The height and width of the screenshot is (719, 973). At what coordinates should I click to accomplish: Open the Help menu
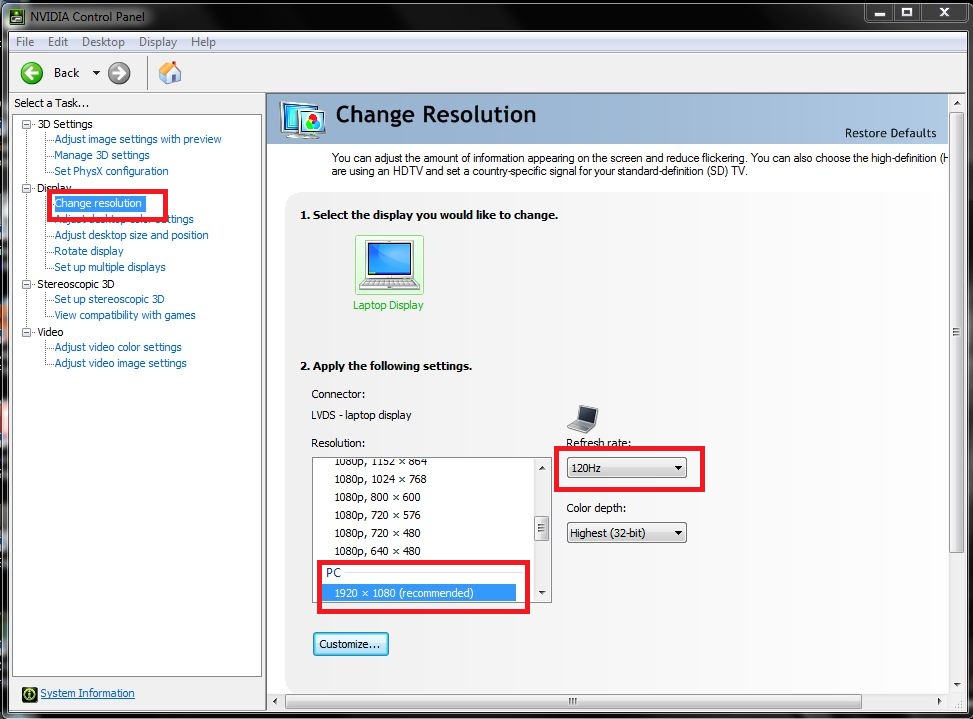coord(203,42)
